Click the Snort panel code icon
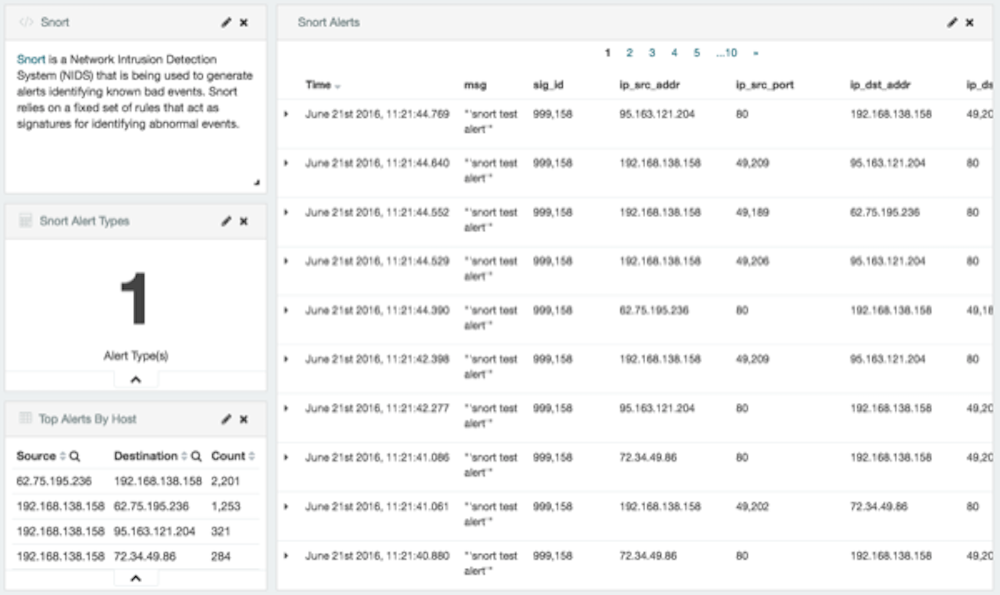 tap(26, 22)
